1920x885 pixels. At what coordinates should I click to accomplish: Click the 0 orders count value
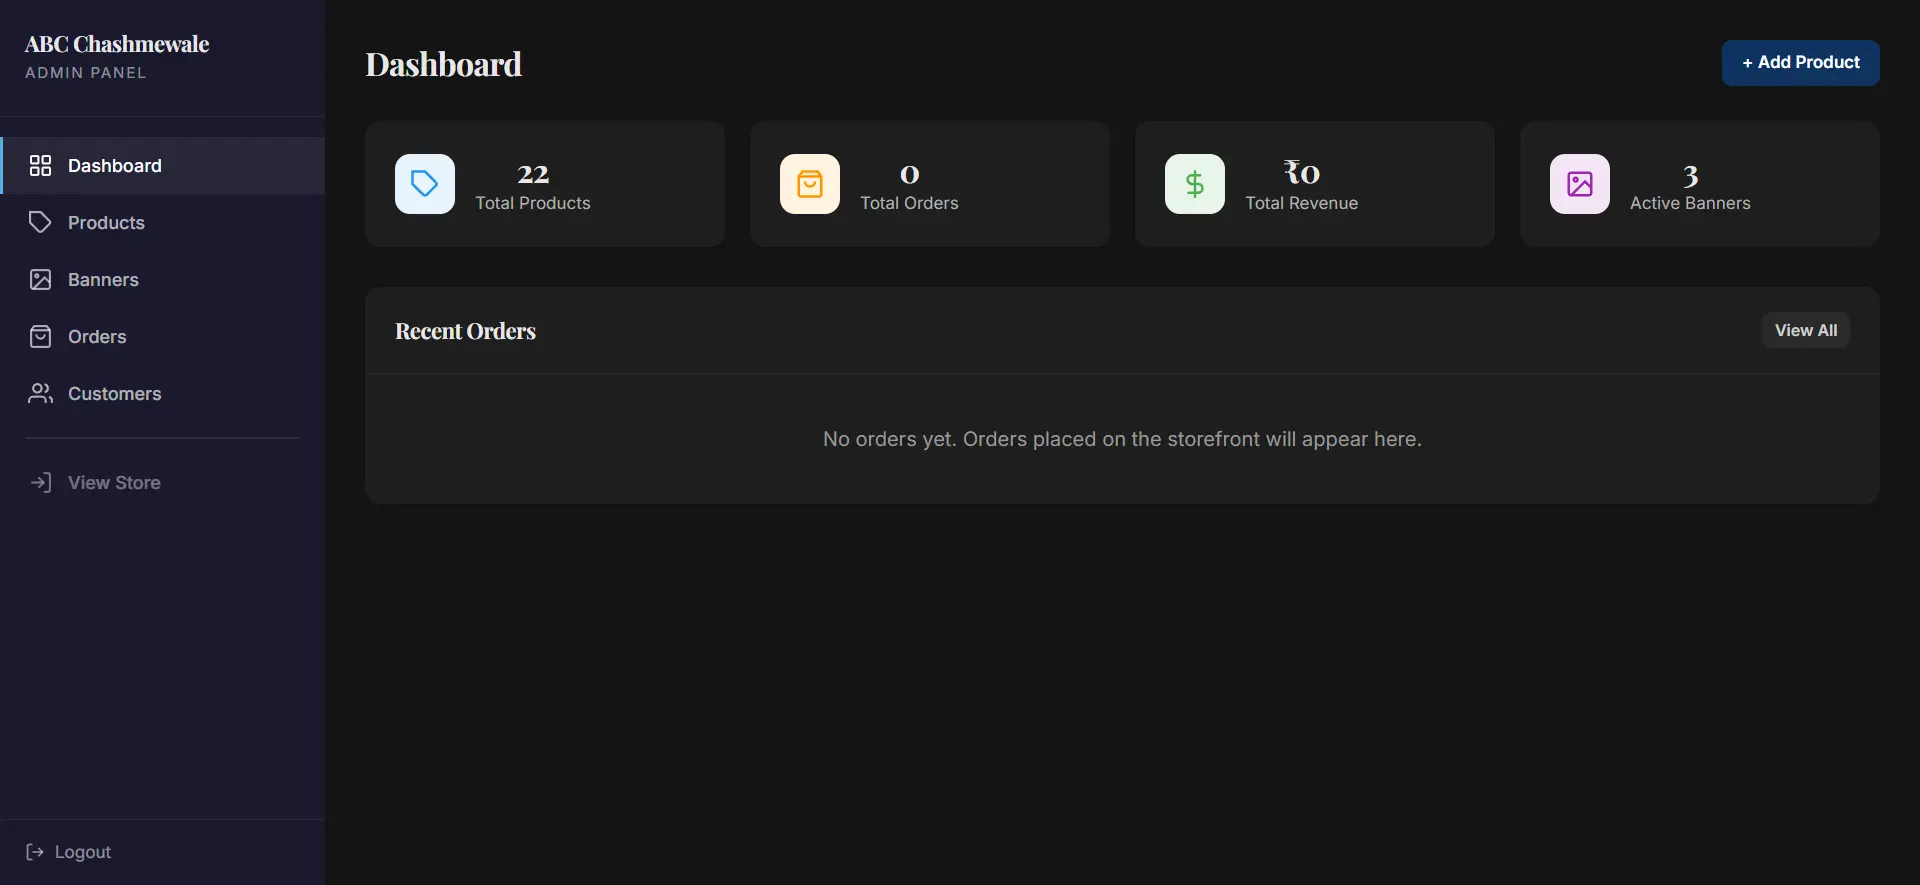point(910,175)
